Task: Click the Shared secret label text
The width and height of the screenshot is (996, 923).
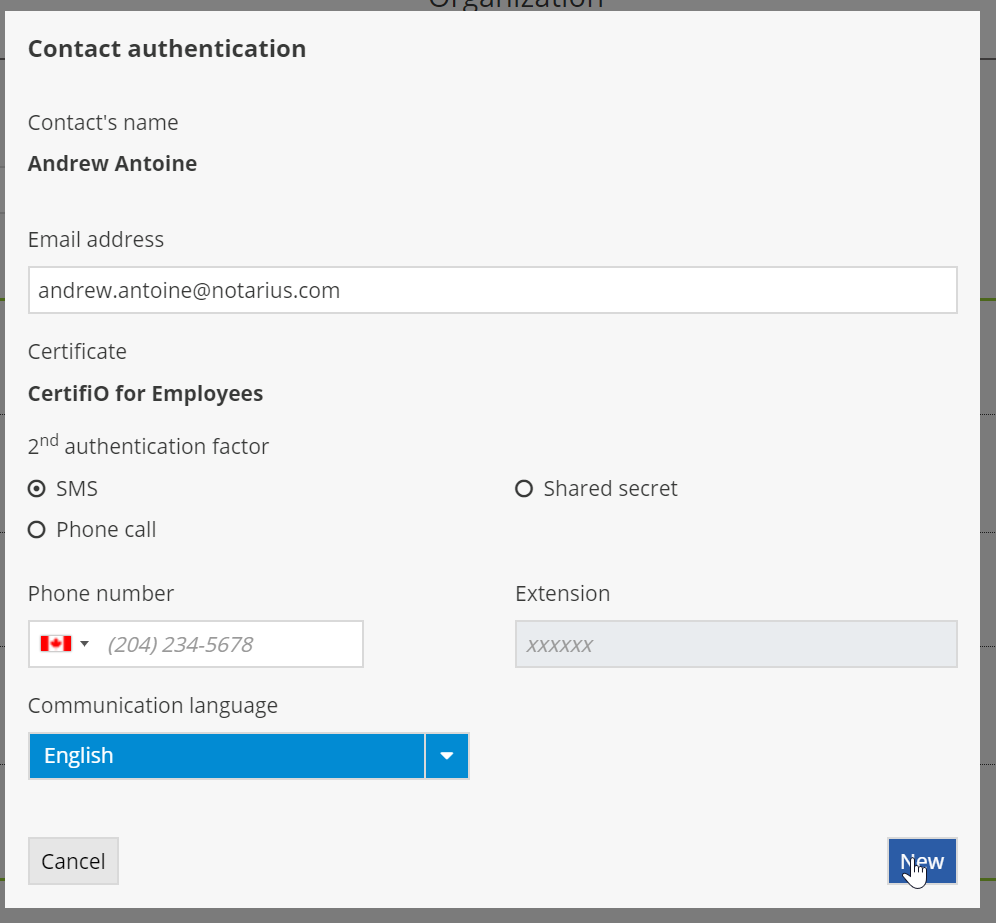Action: click(610, 489)
